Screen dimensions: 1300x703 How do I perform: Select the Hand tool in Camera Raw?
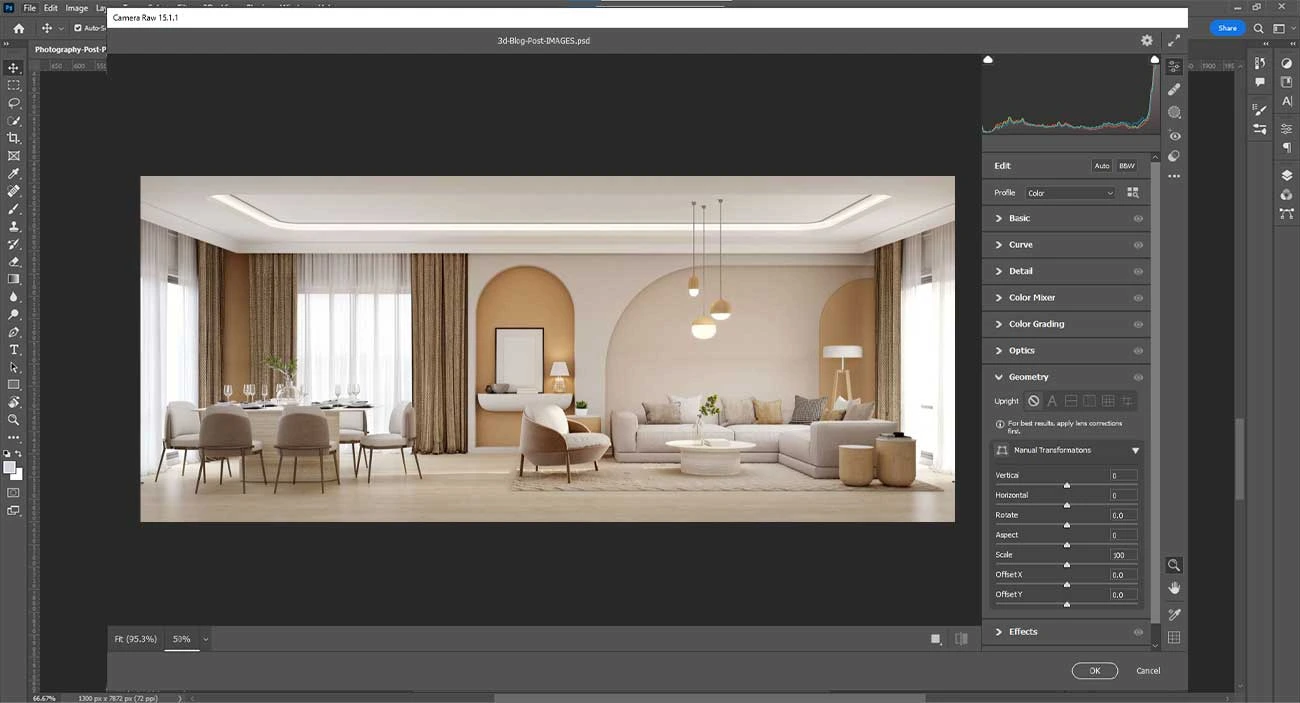pos(1174,588)
